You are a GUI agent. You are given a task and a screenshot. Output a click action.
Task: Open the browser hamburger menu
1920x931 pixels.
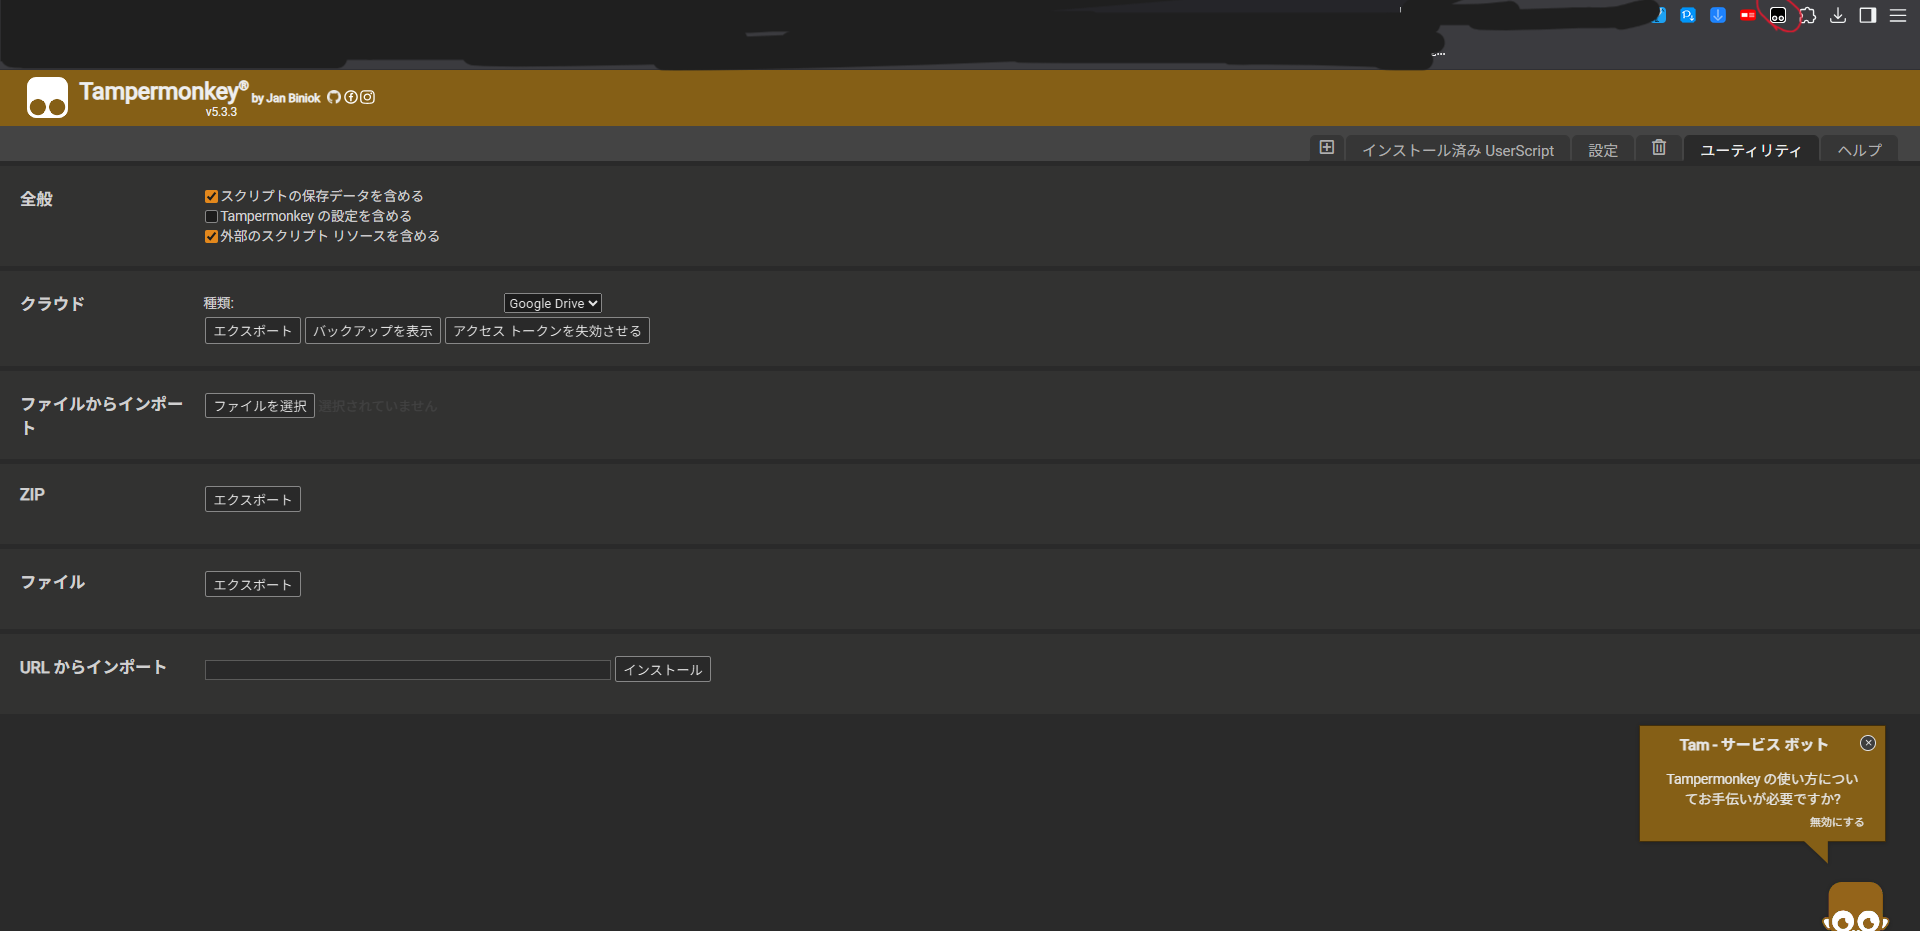[x=1897, y=15]
